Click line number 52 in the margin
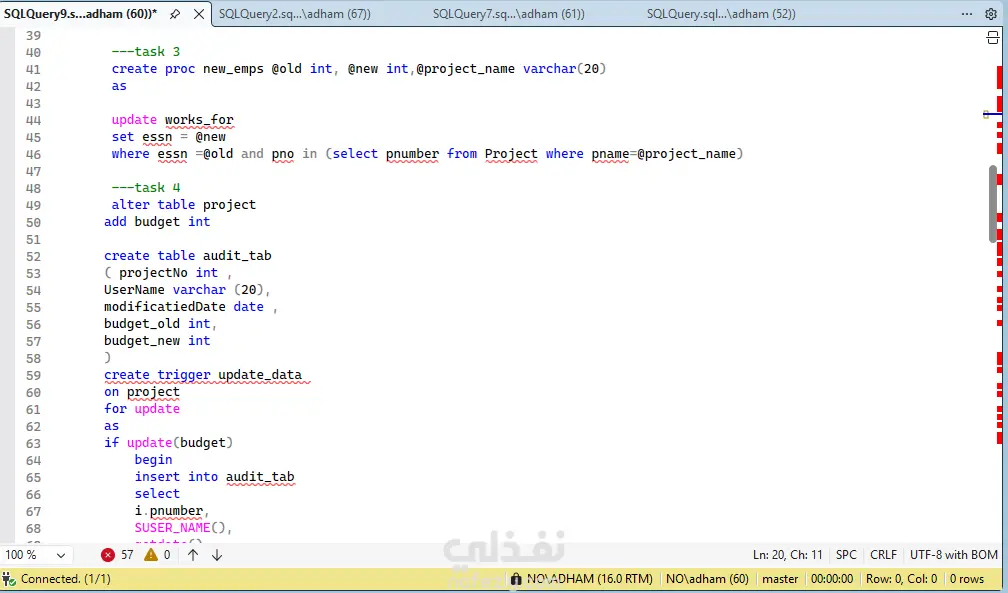Screen dimensions: 1008x593 click(33, 256)
